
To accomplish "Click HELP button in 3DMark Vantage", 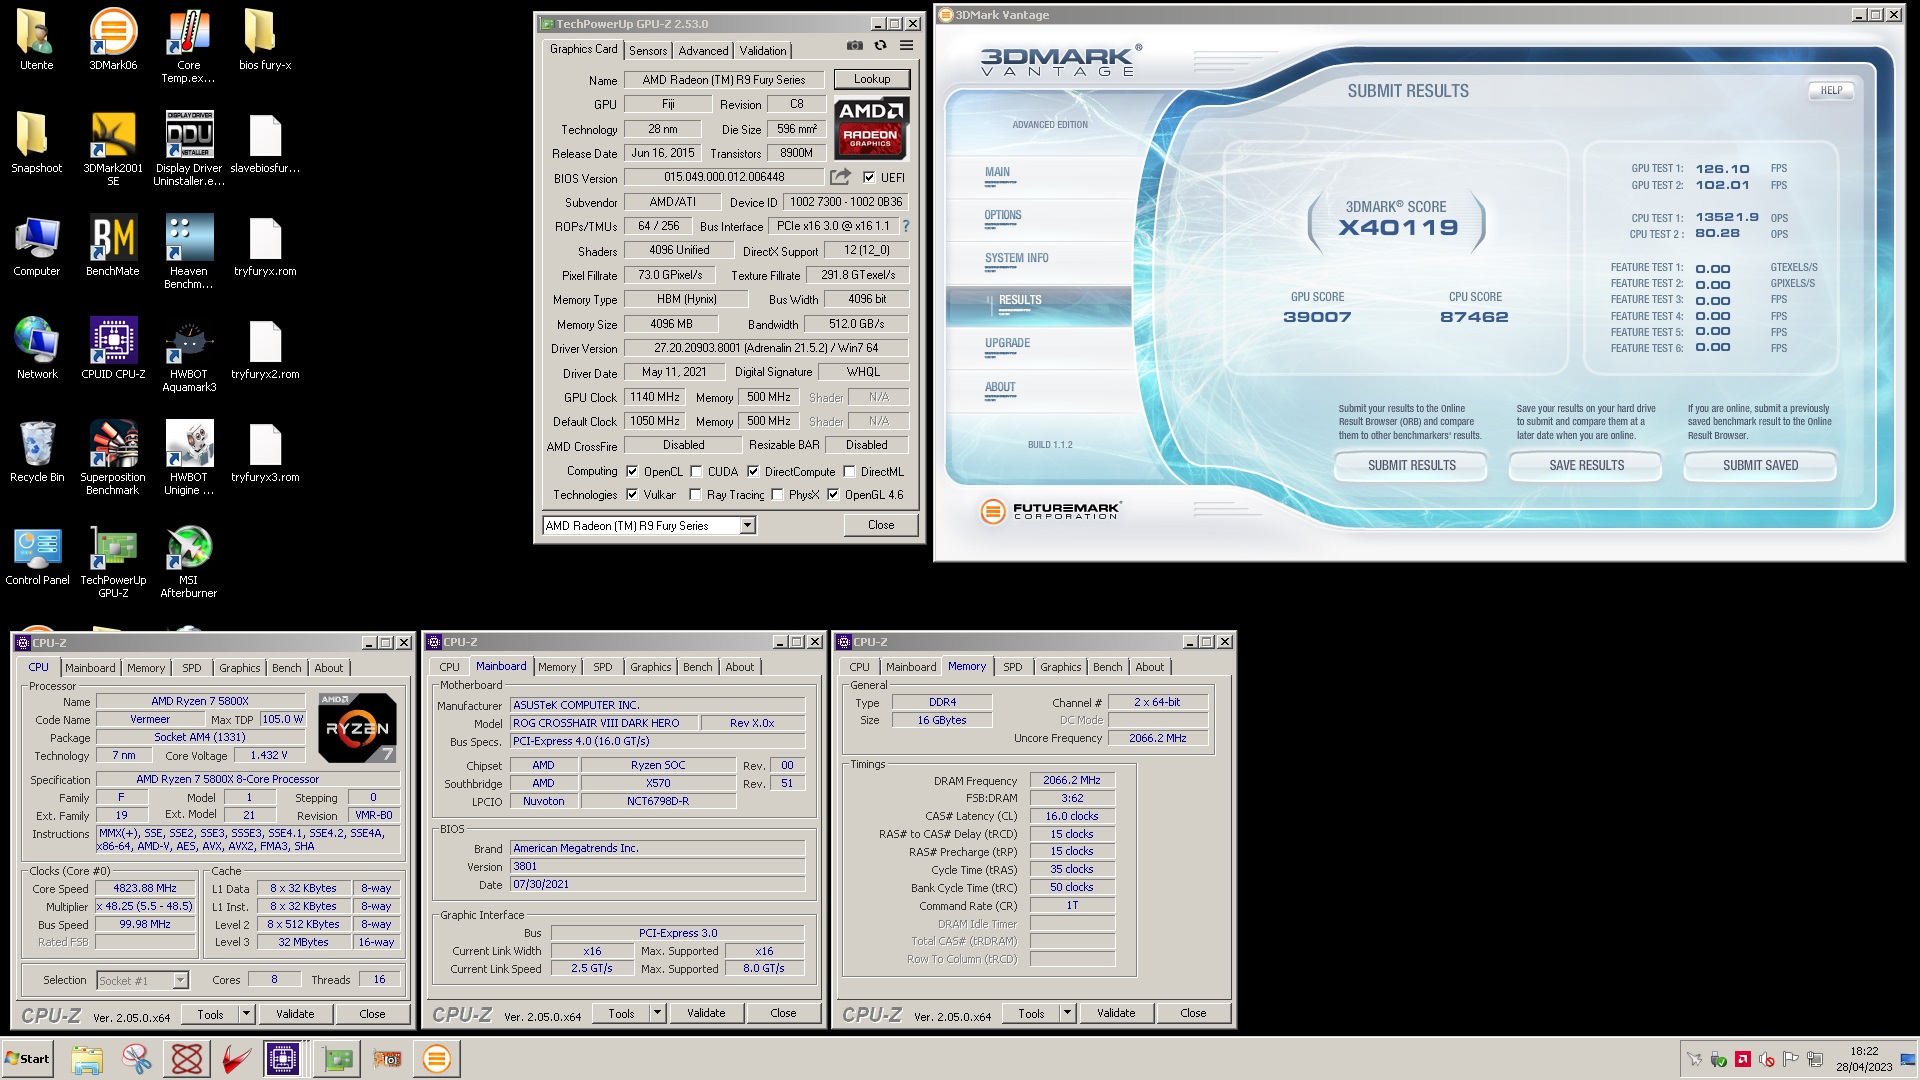I will point(1831,90).
